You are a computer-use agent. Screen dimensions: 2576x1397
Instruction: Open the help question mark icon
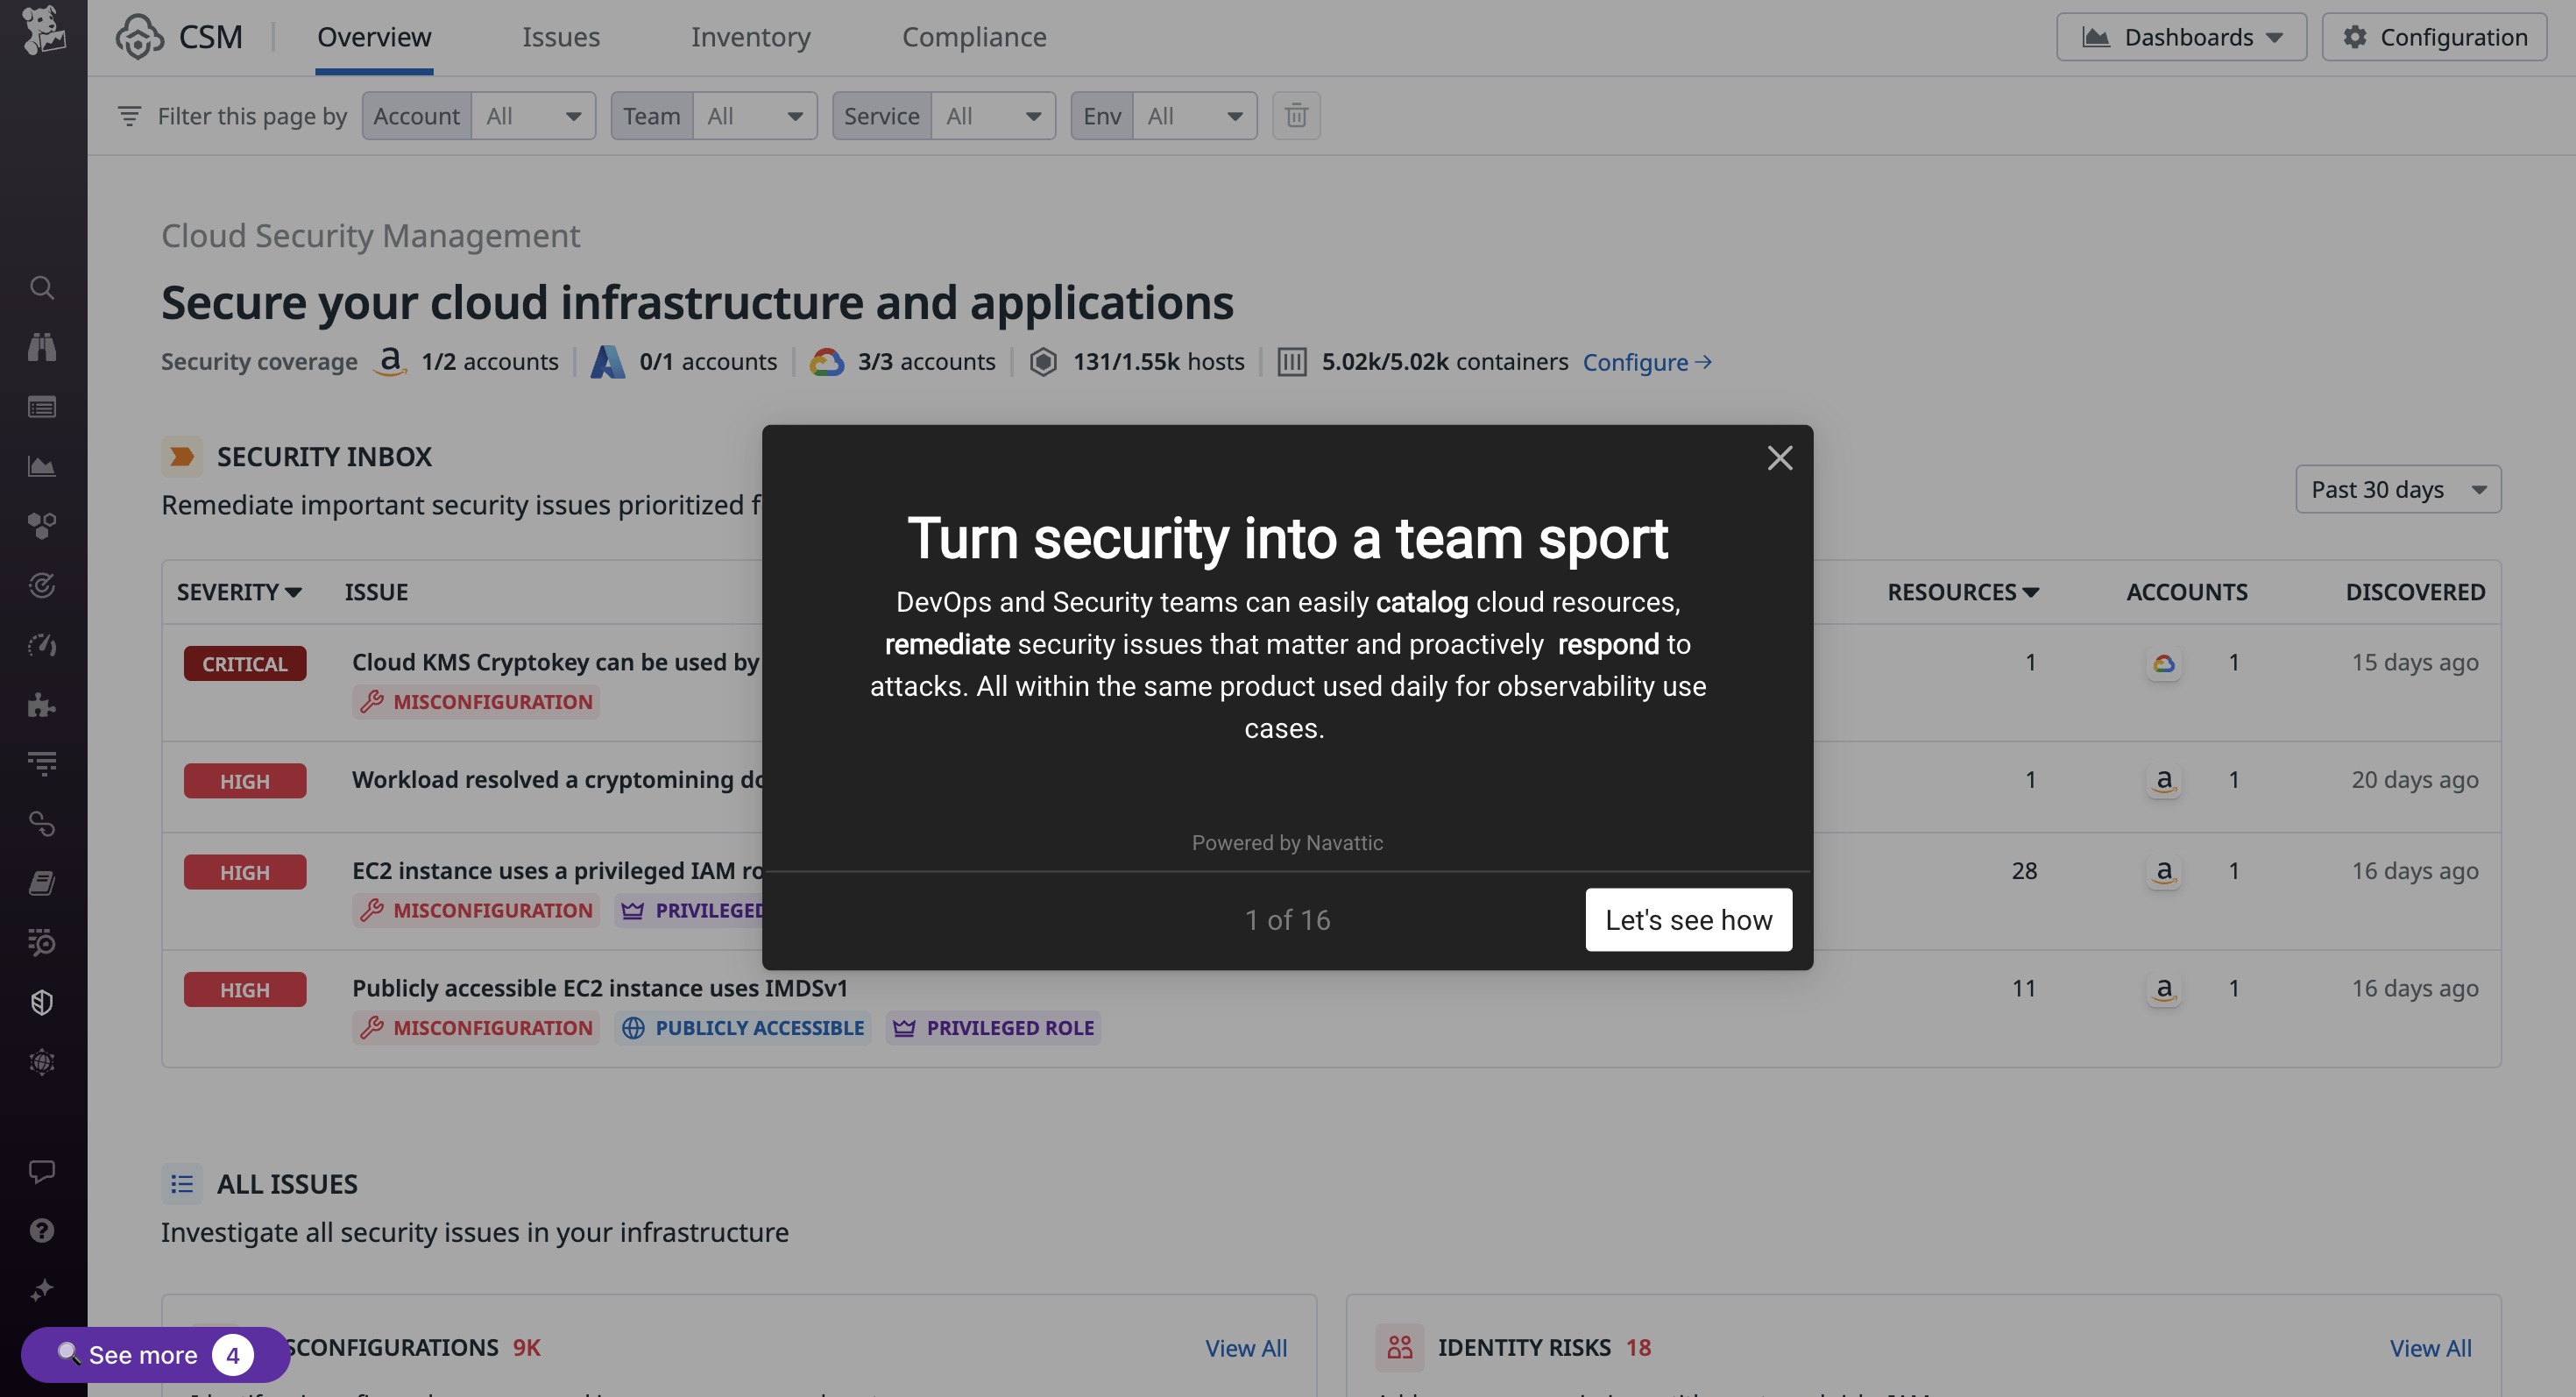[42, 1230]
